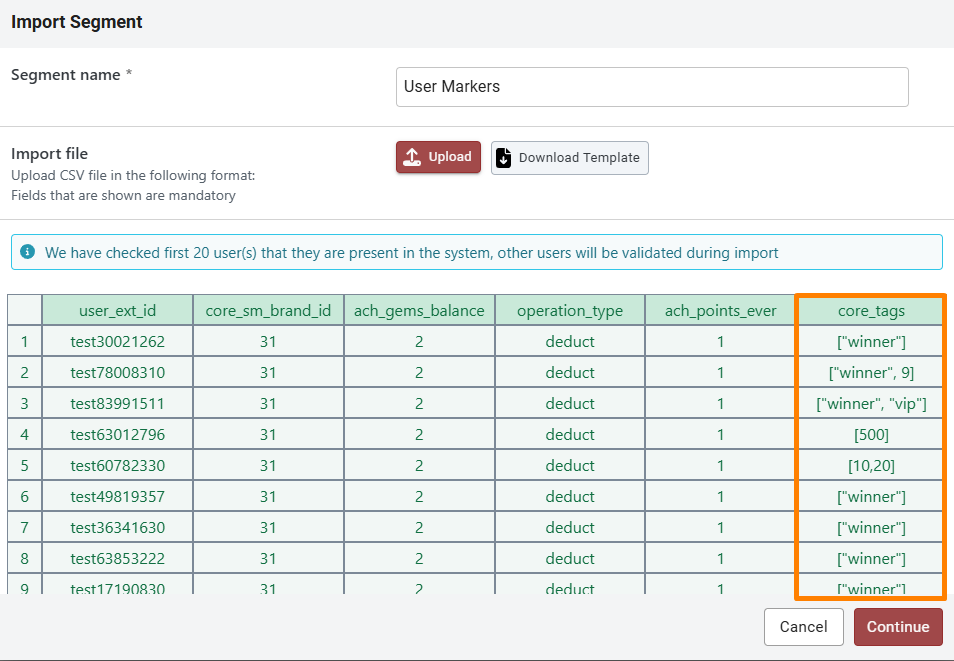Select the core_tags column header
This screenshot has height=661, width=954.
(870, 310)
